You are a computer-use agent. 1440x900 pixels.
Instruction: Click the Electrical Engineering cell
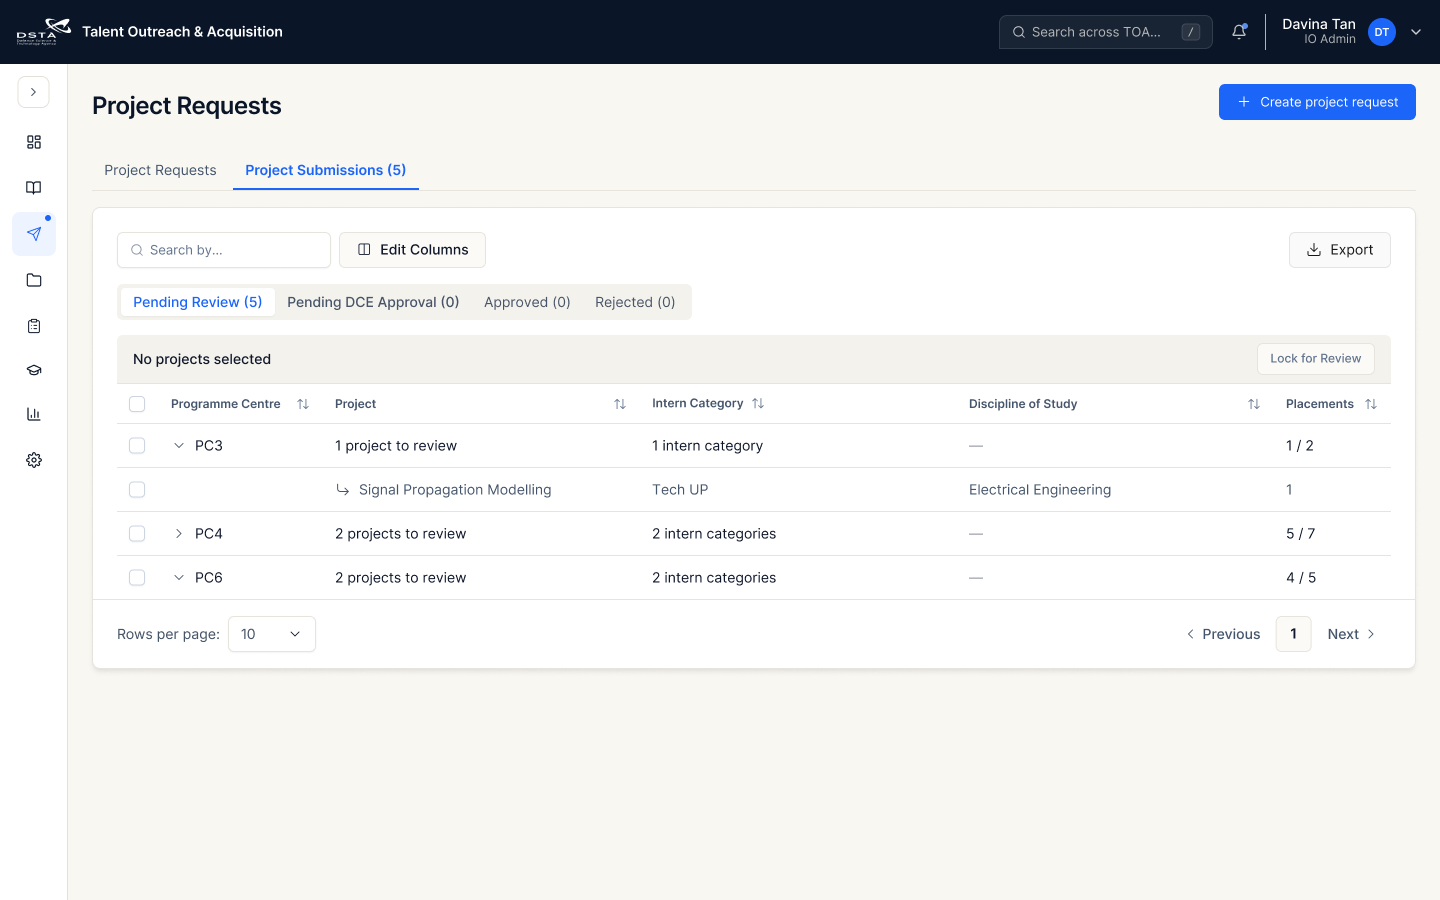point(1040,490)
